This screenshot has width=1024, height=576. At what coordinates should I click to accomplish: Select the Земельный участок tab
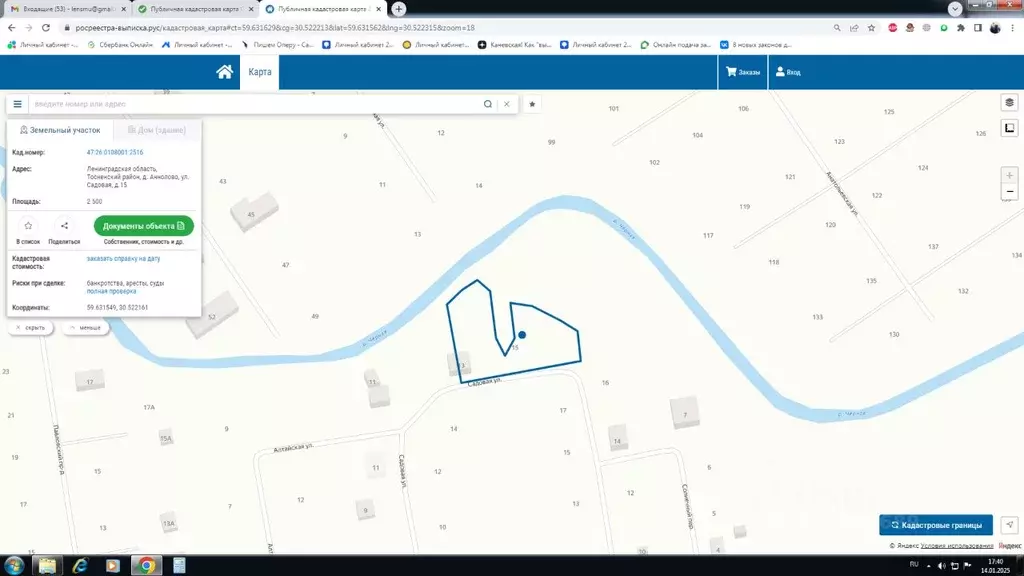[x=61, y=131]
